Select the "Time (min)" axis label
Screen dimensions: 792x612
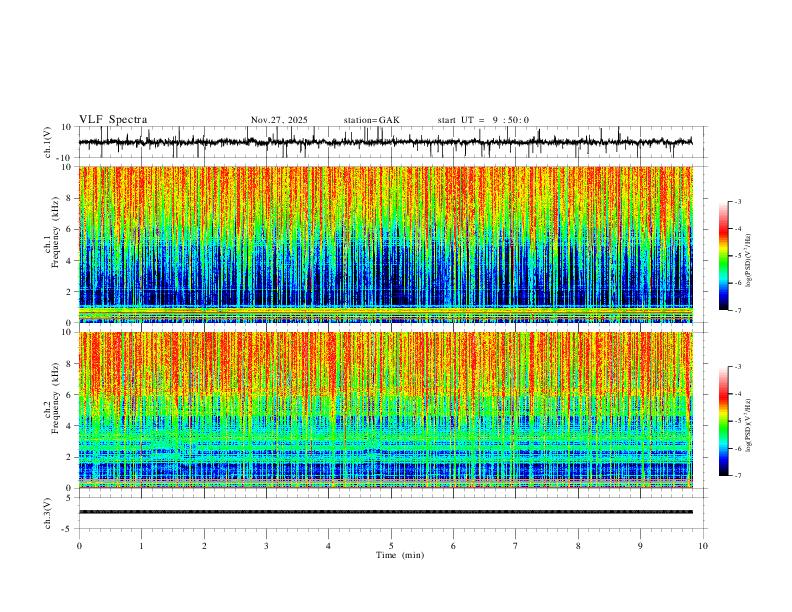pos(400,555)
